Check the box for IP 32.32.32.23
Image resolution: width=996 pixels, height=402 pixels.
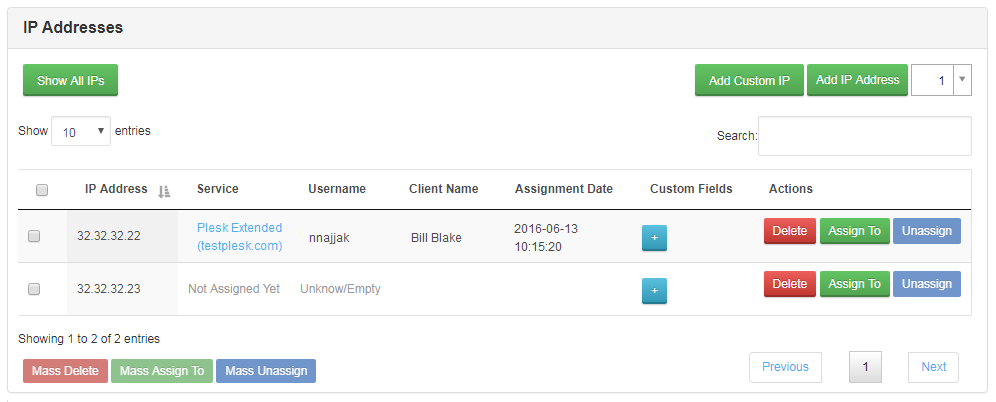(x=34, y=289)
